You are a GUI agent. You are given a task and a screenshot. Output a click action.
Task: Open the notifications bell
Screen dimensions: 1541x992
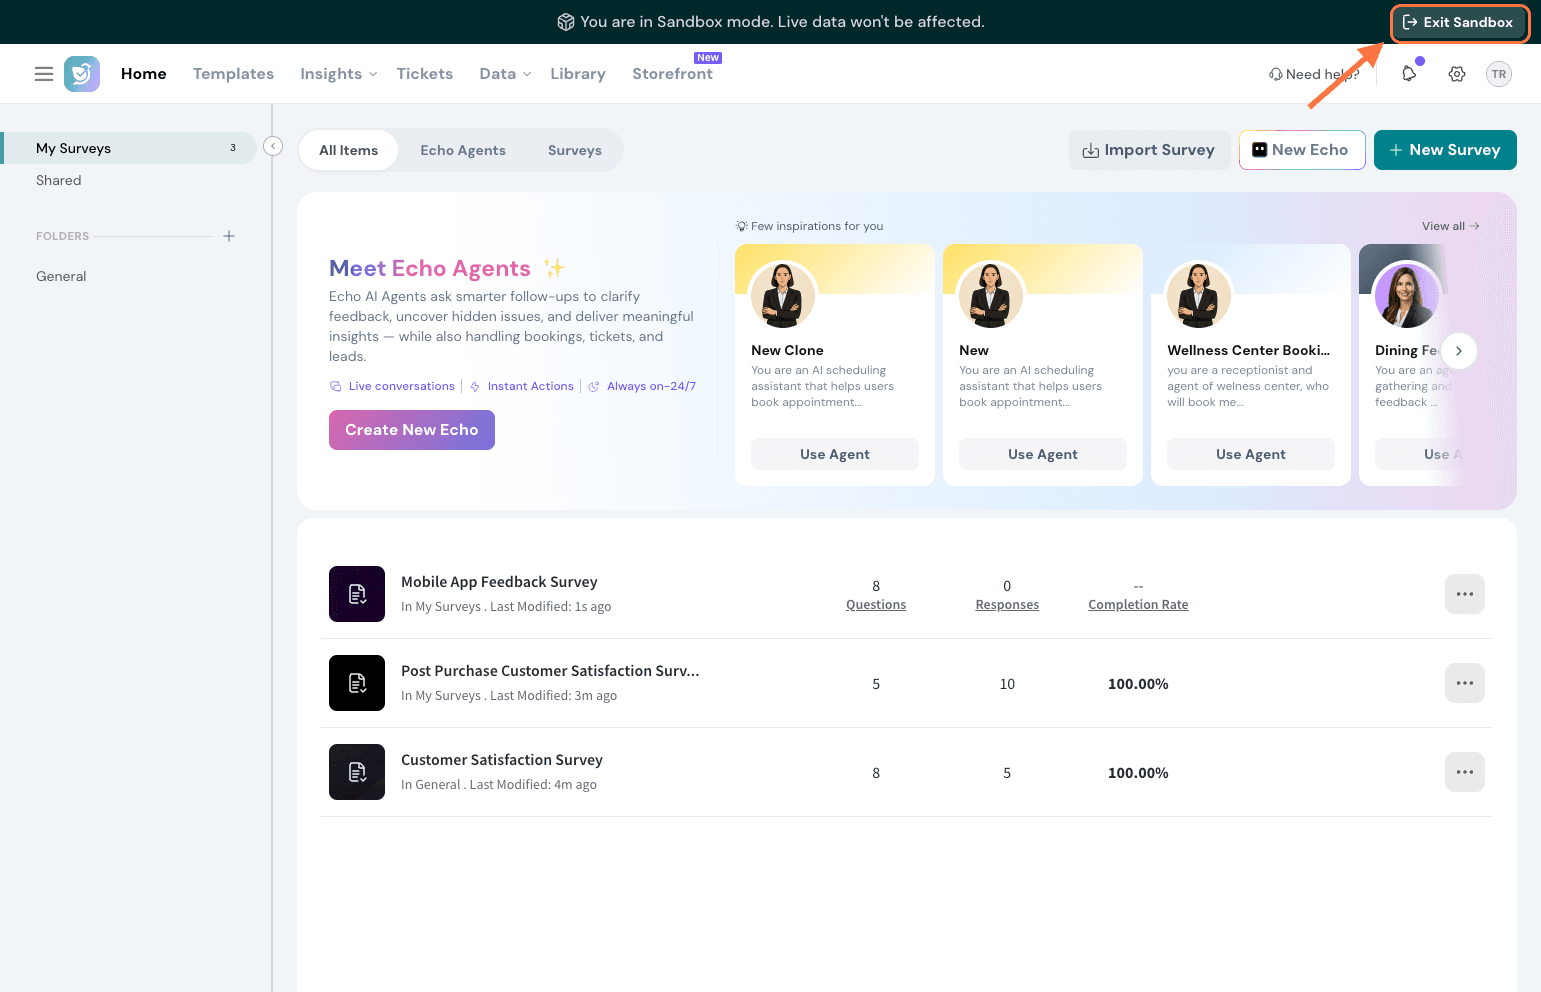tap(1409, 74)
